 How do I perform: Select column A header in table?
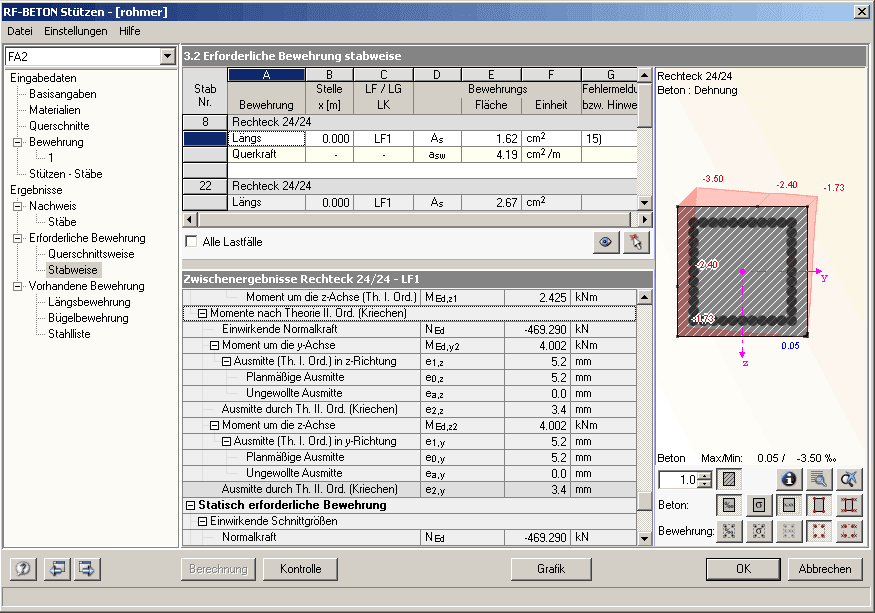pyautogui.click(x=266, y=75)
